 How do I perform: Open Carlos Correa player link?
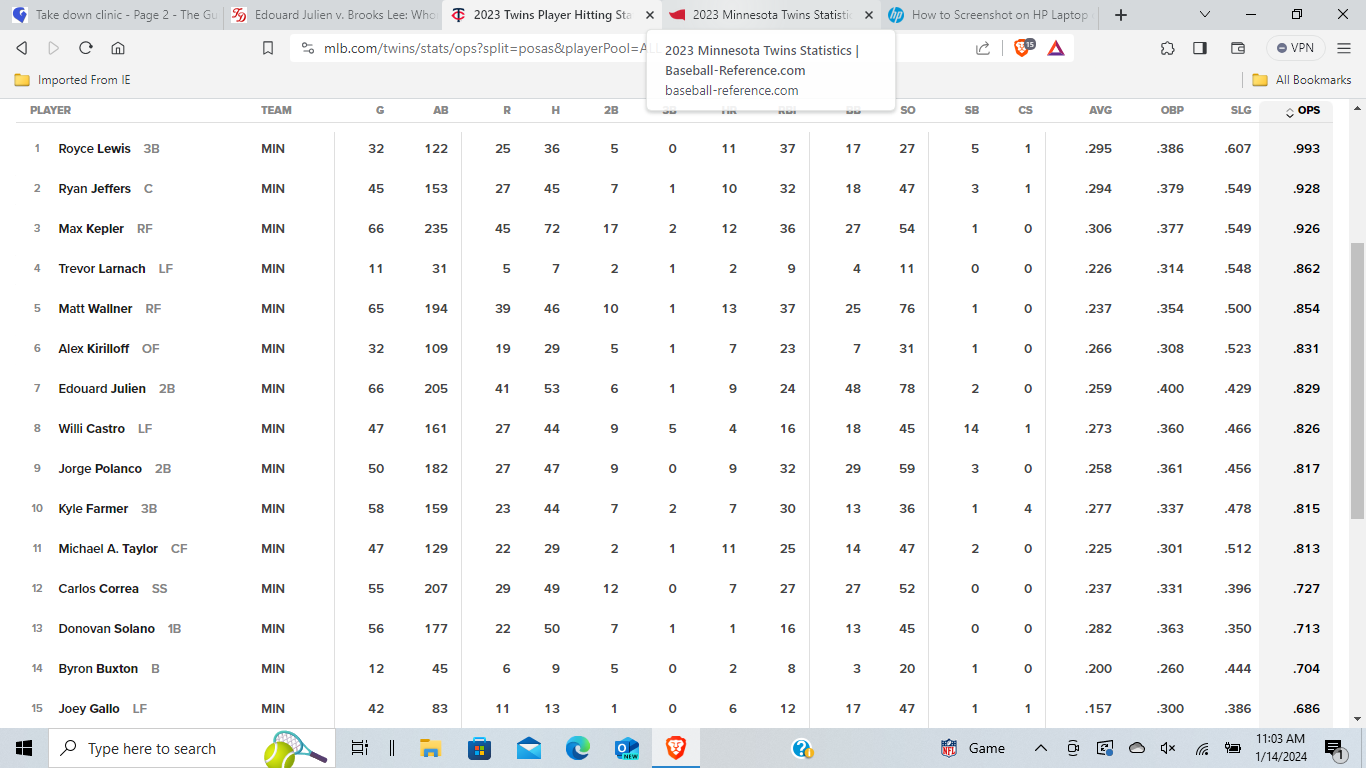(x=98, y=589)
